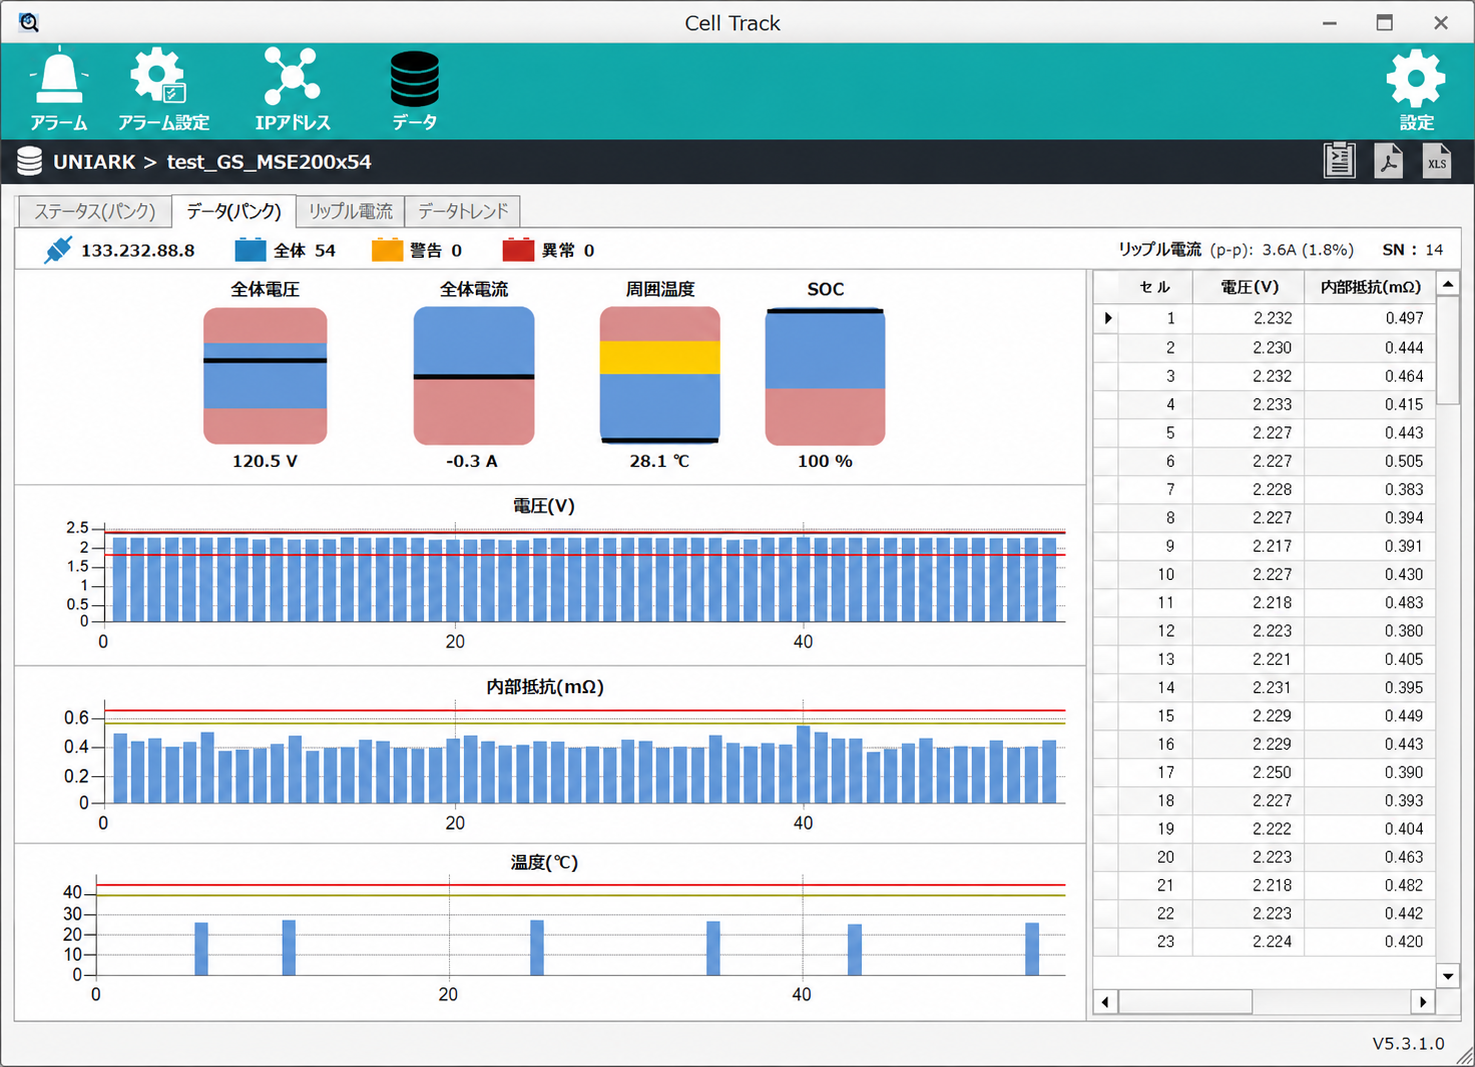Click the table horizontal scrollbar thumb
Viewport: 1475px width, 1067px height.
point(1185,1002)
